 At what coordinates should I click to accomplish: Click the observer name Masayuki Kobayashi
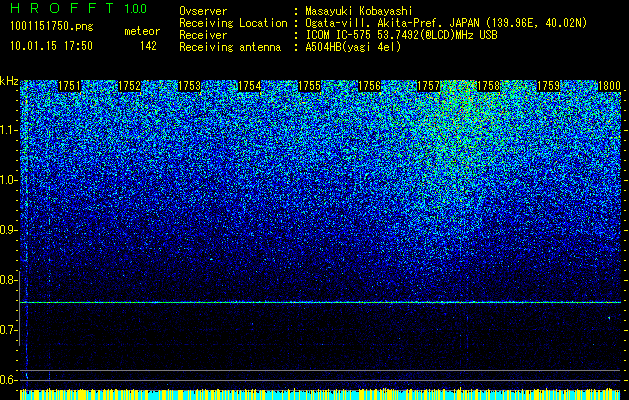(x=359, y=11)
